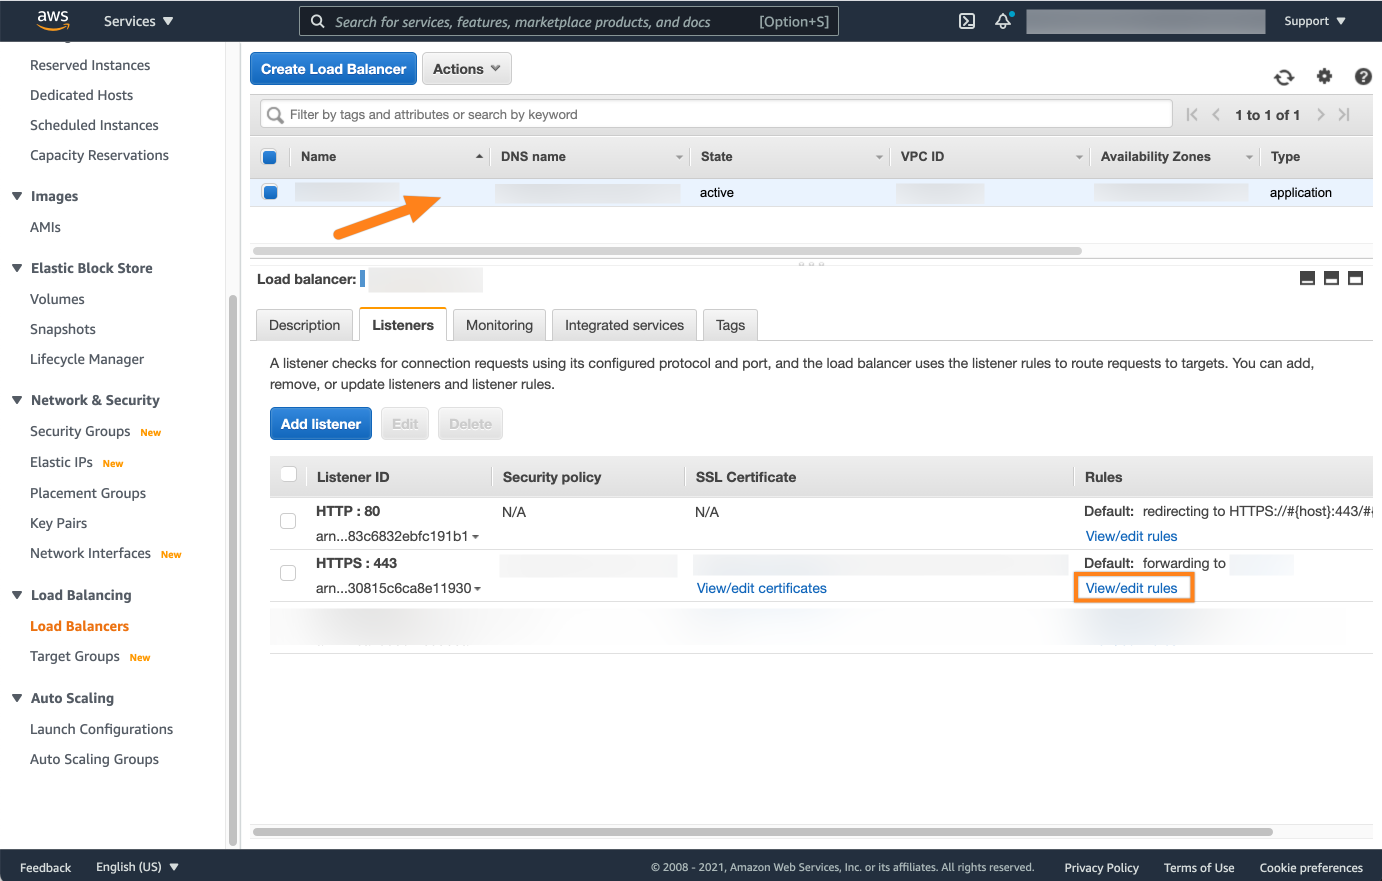The width and height of the screenshot is (1382, 881).
Task: Collapse the Elastic Block Store section
Action: 17,268
